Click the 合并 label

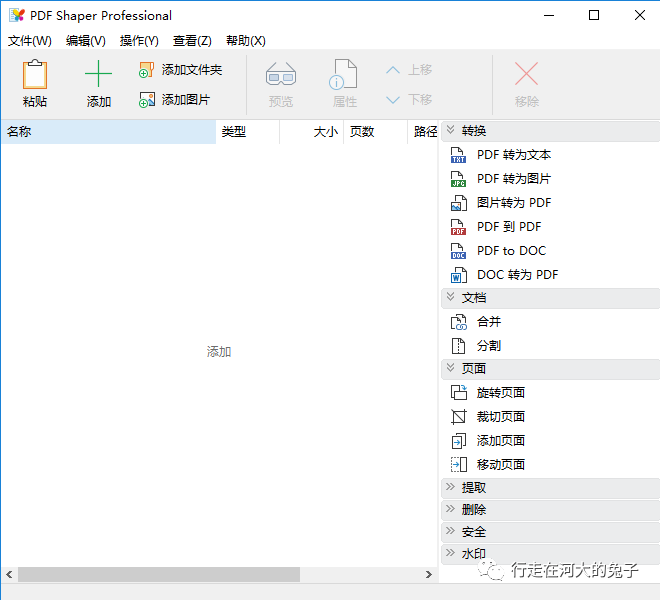pyautogui.click(x=489, y=322)
